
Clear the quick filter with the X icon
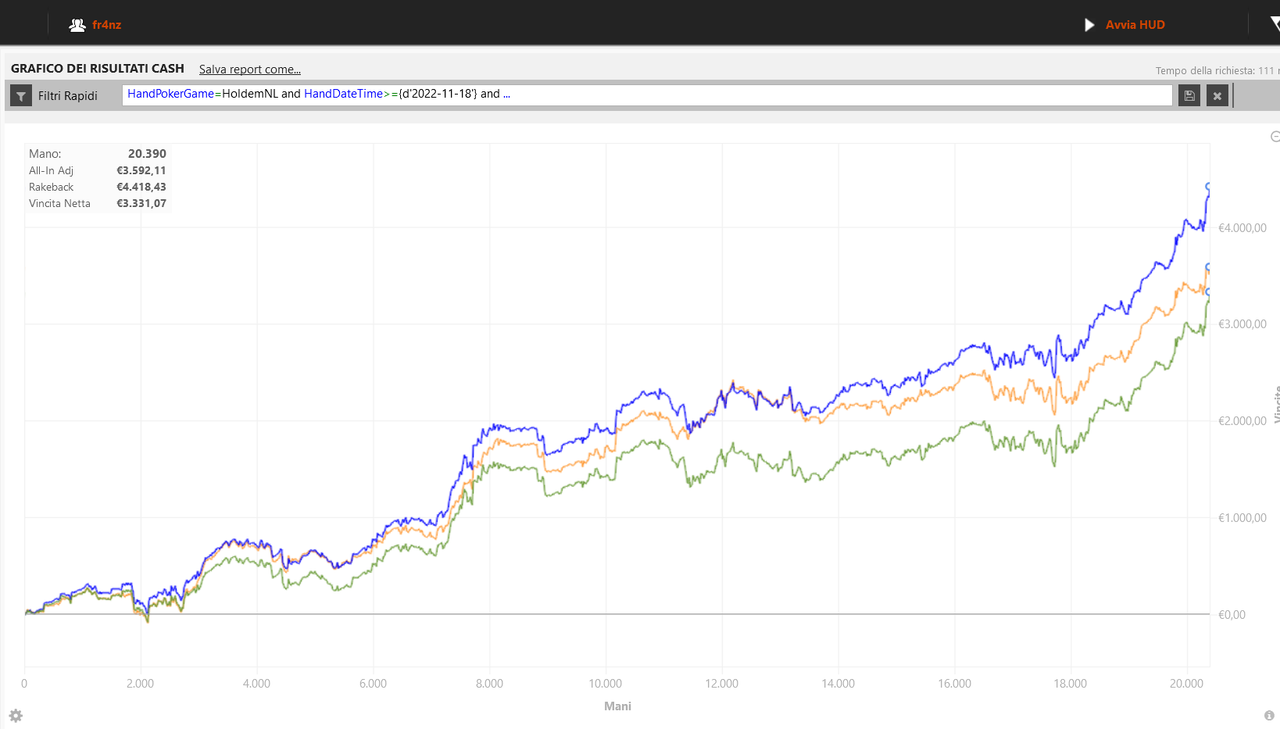tap(1217, 95)
